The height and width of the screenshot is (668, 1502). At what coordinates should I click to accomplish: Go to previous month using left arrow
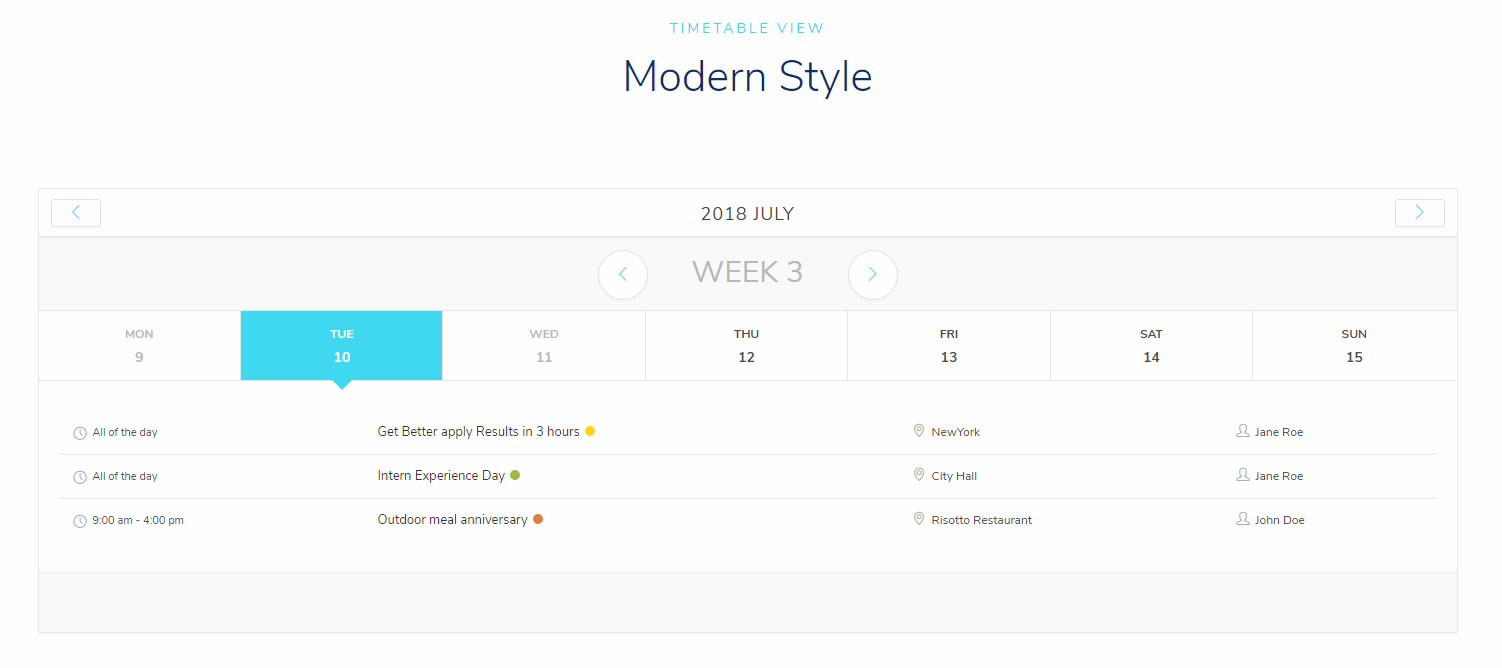[76, 213]
